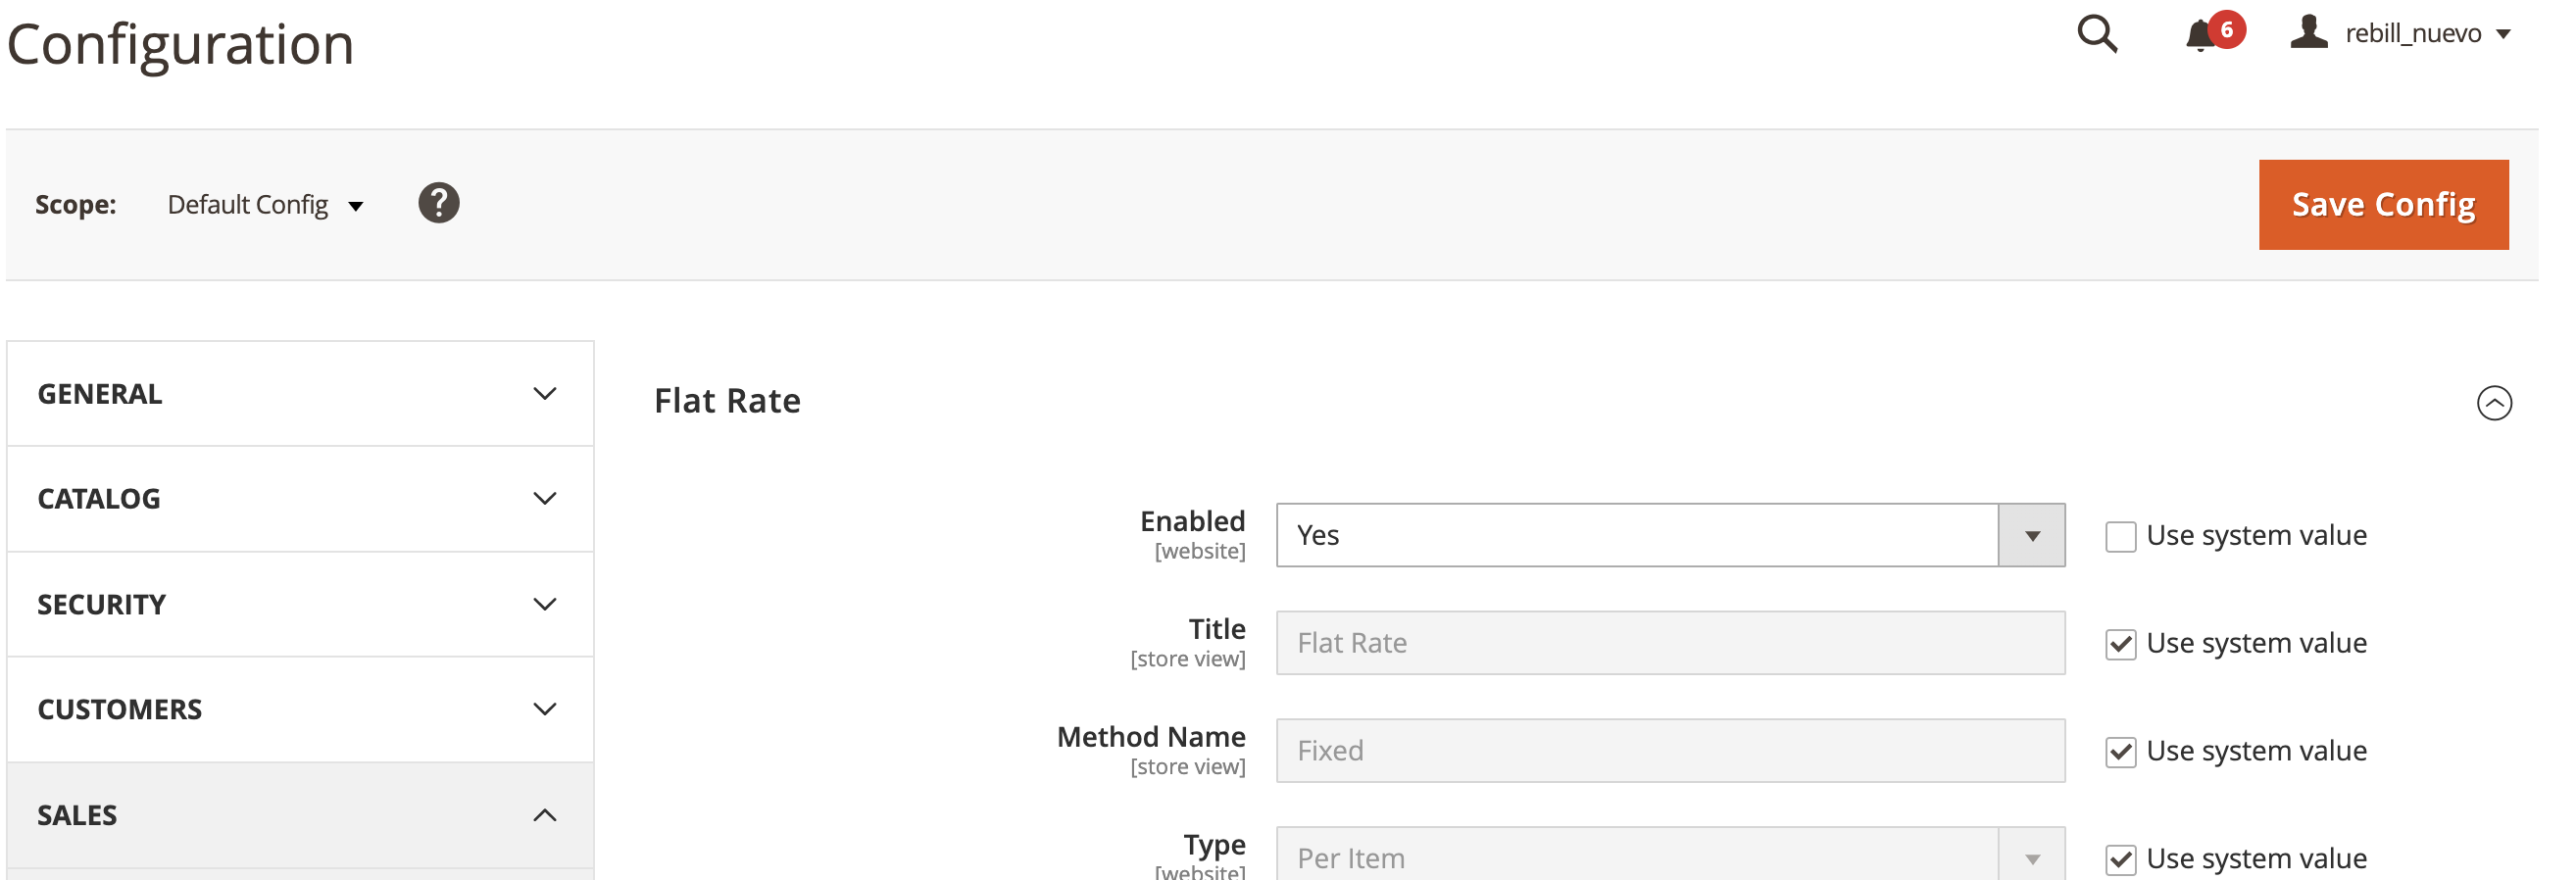The image size is (2576, 880).
Task: Open the search magnifier icon
Action: coord(2096,34)
